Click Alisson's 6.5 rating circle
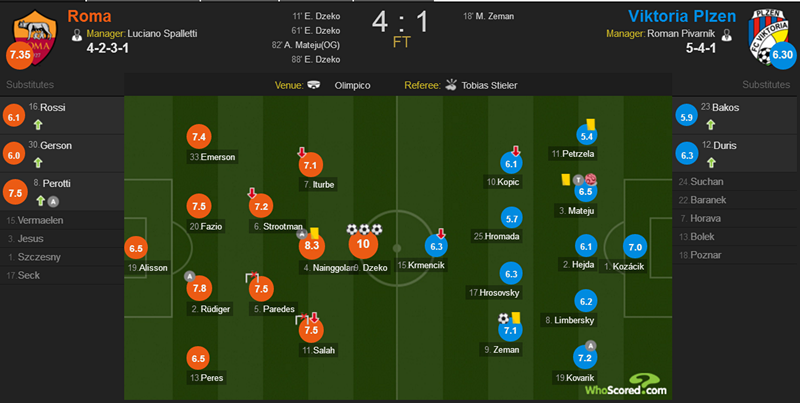800x403 pixels. [137, 247]
